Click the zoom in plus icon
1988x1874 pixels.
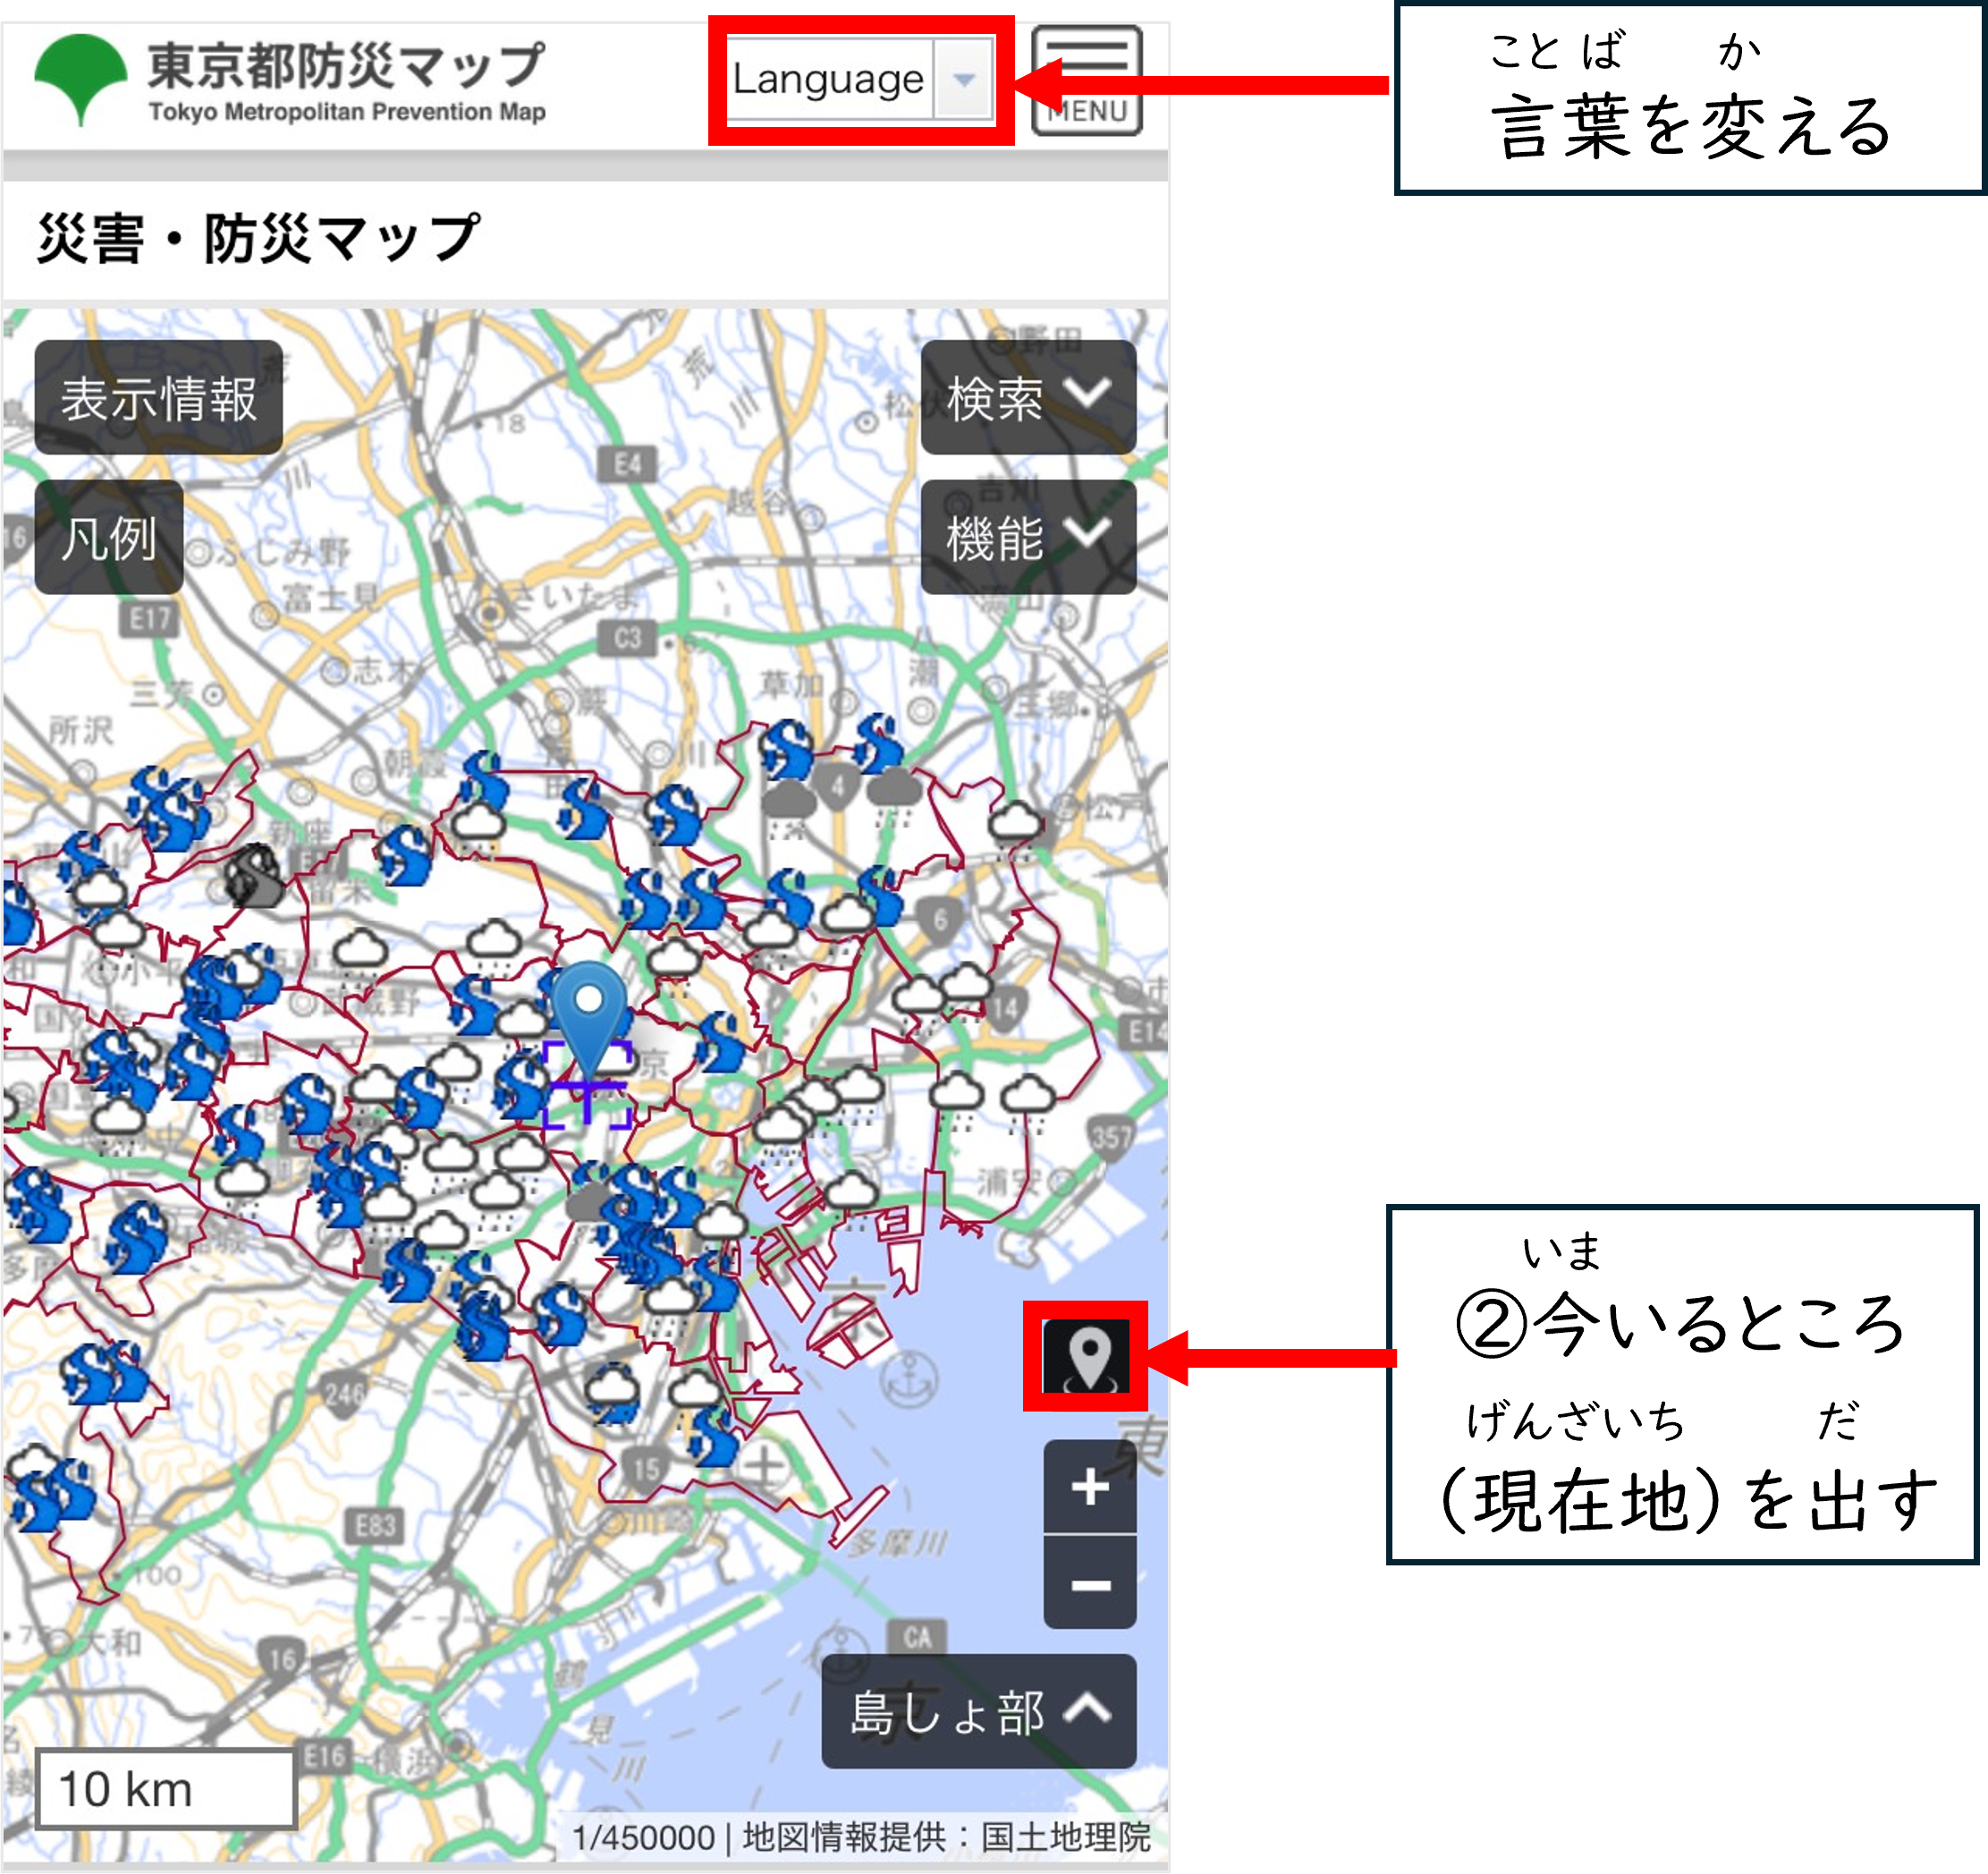1089,1484
